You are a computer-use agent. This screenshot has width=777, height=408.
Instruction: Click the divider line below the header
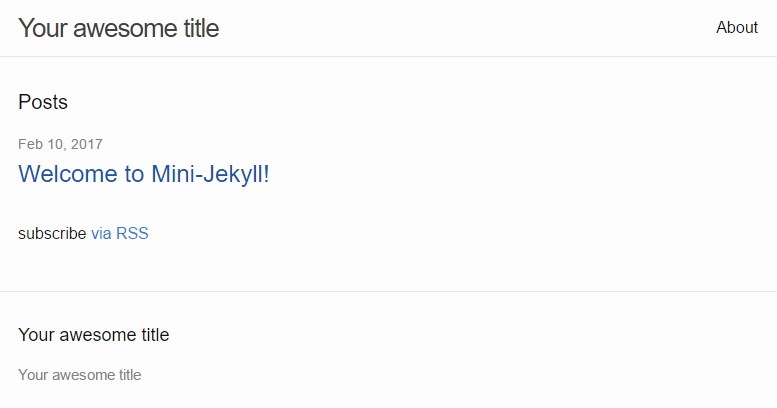388,57
